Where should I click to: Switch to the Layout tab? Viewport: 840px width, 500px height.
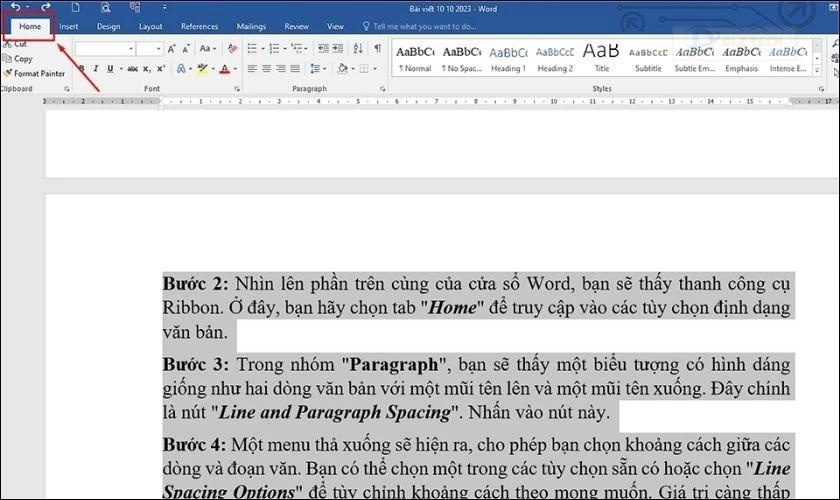point(151,26)
